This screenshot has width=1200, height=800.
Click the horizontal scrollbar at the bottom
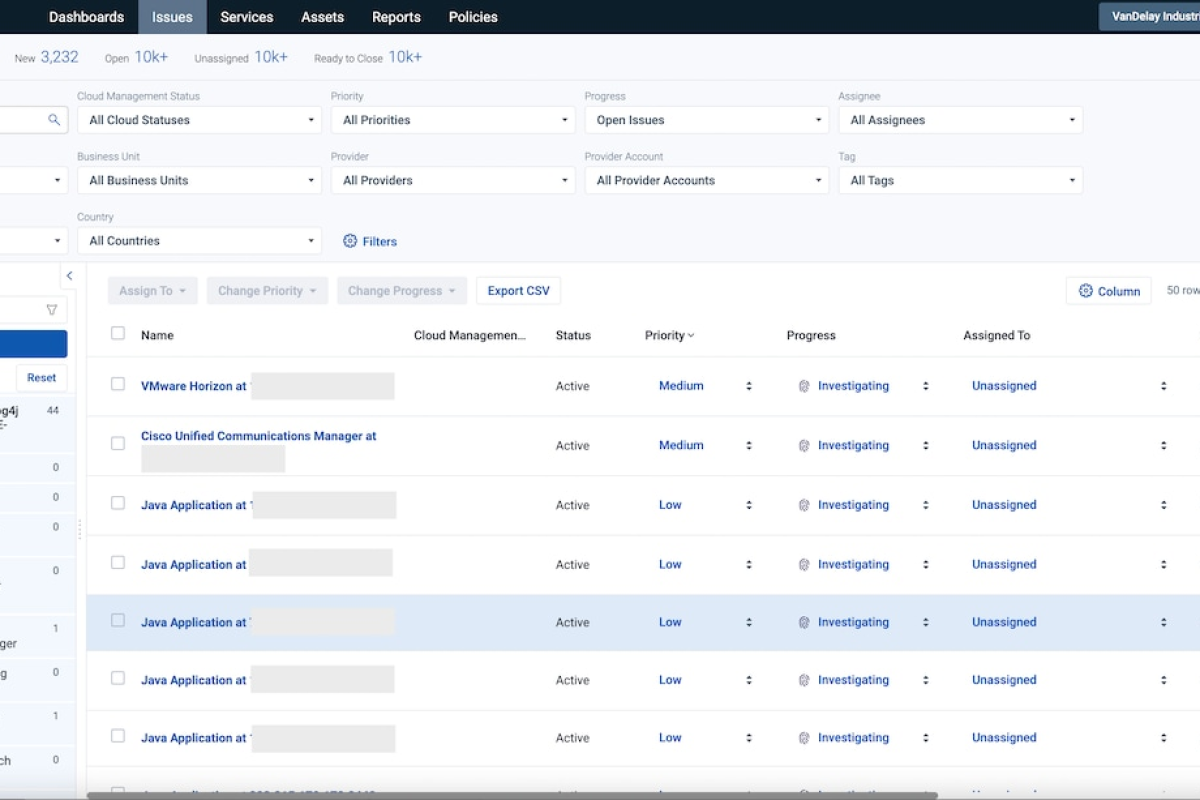[x=512, y=795]
